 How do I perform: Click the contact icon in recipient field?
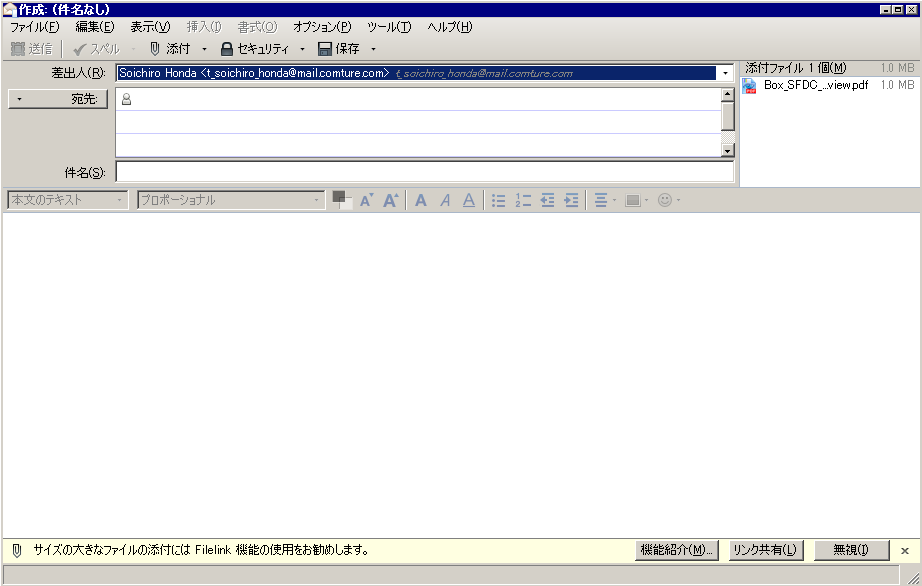coord(126,99)
